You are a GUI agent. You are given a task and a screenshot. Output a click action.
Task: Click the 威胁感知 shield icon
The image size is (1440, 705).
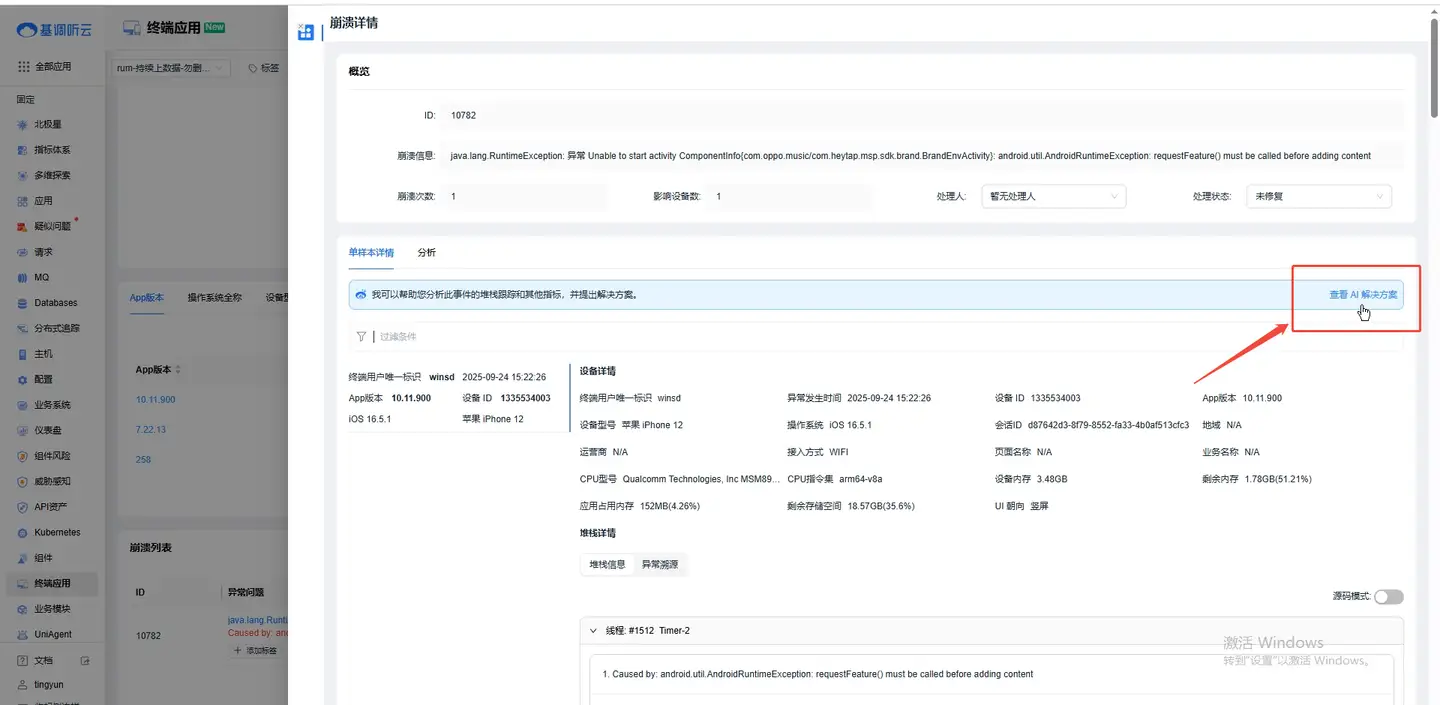point(23,482)
